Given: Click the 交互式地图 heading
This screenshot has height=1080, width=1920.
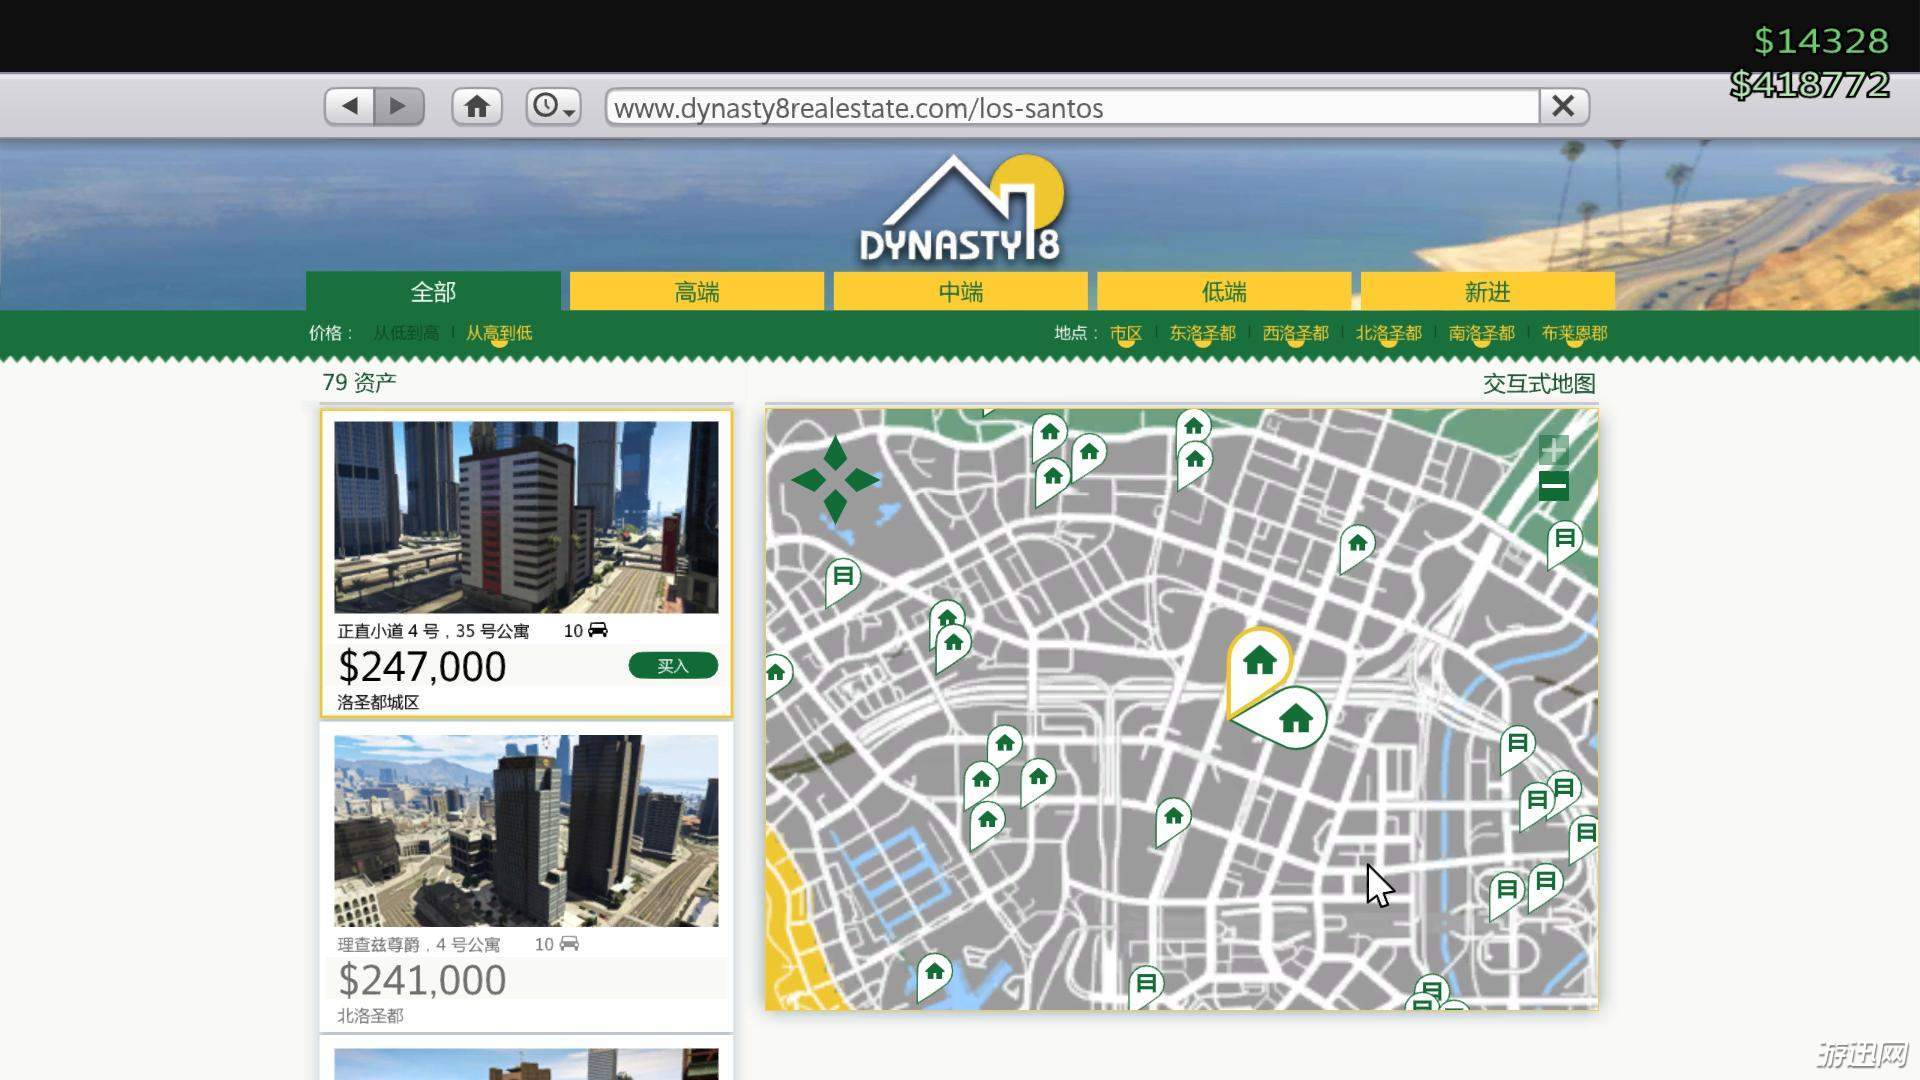Looking at the screenshot, I should [1539, 384].
